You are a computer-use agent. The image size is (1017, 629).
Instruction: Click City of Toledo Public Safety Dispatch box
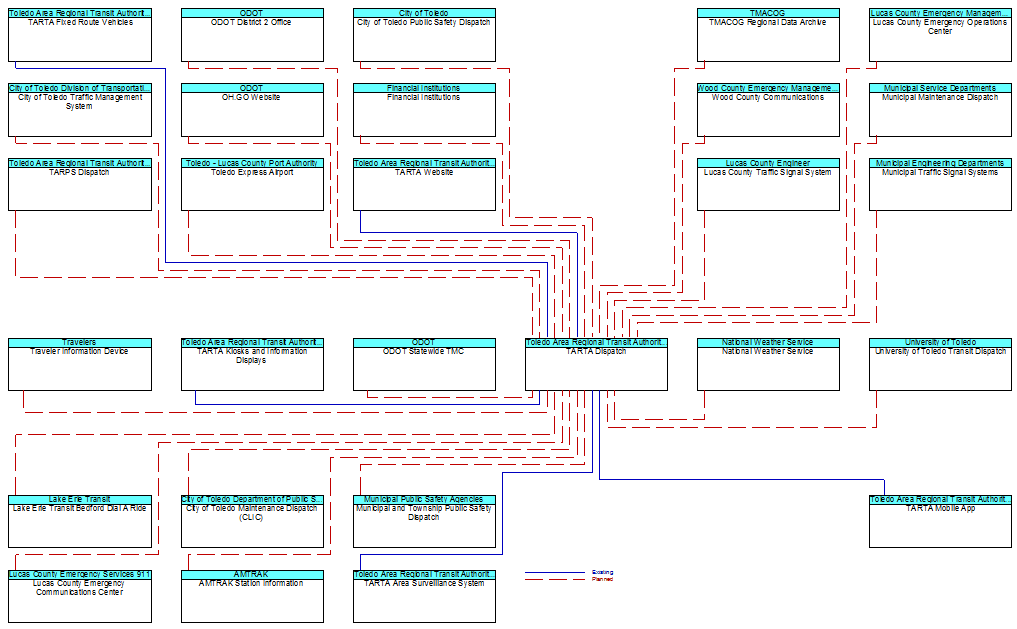[x=424, y=35]
